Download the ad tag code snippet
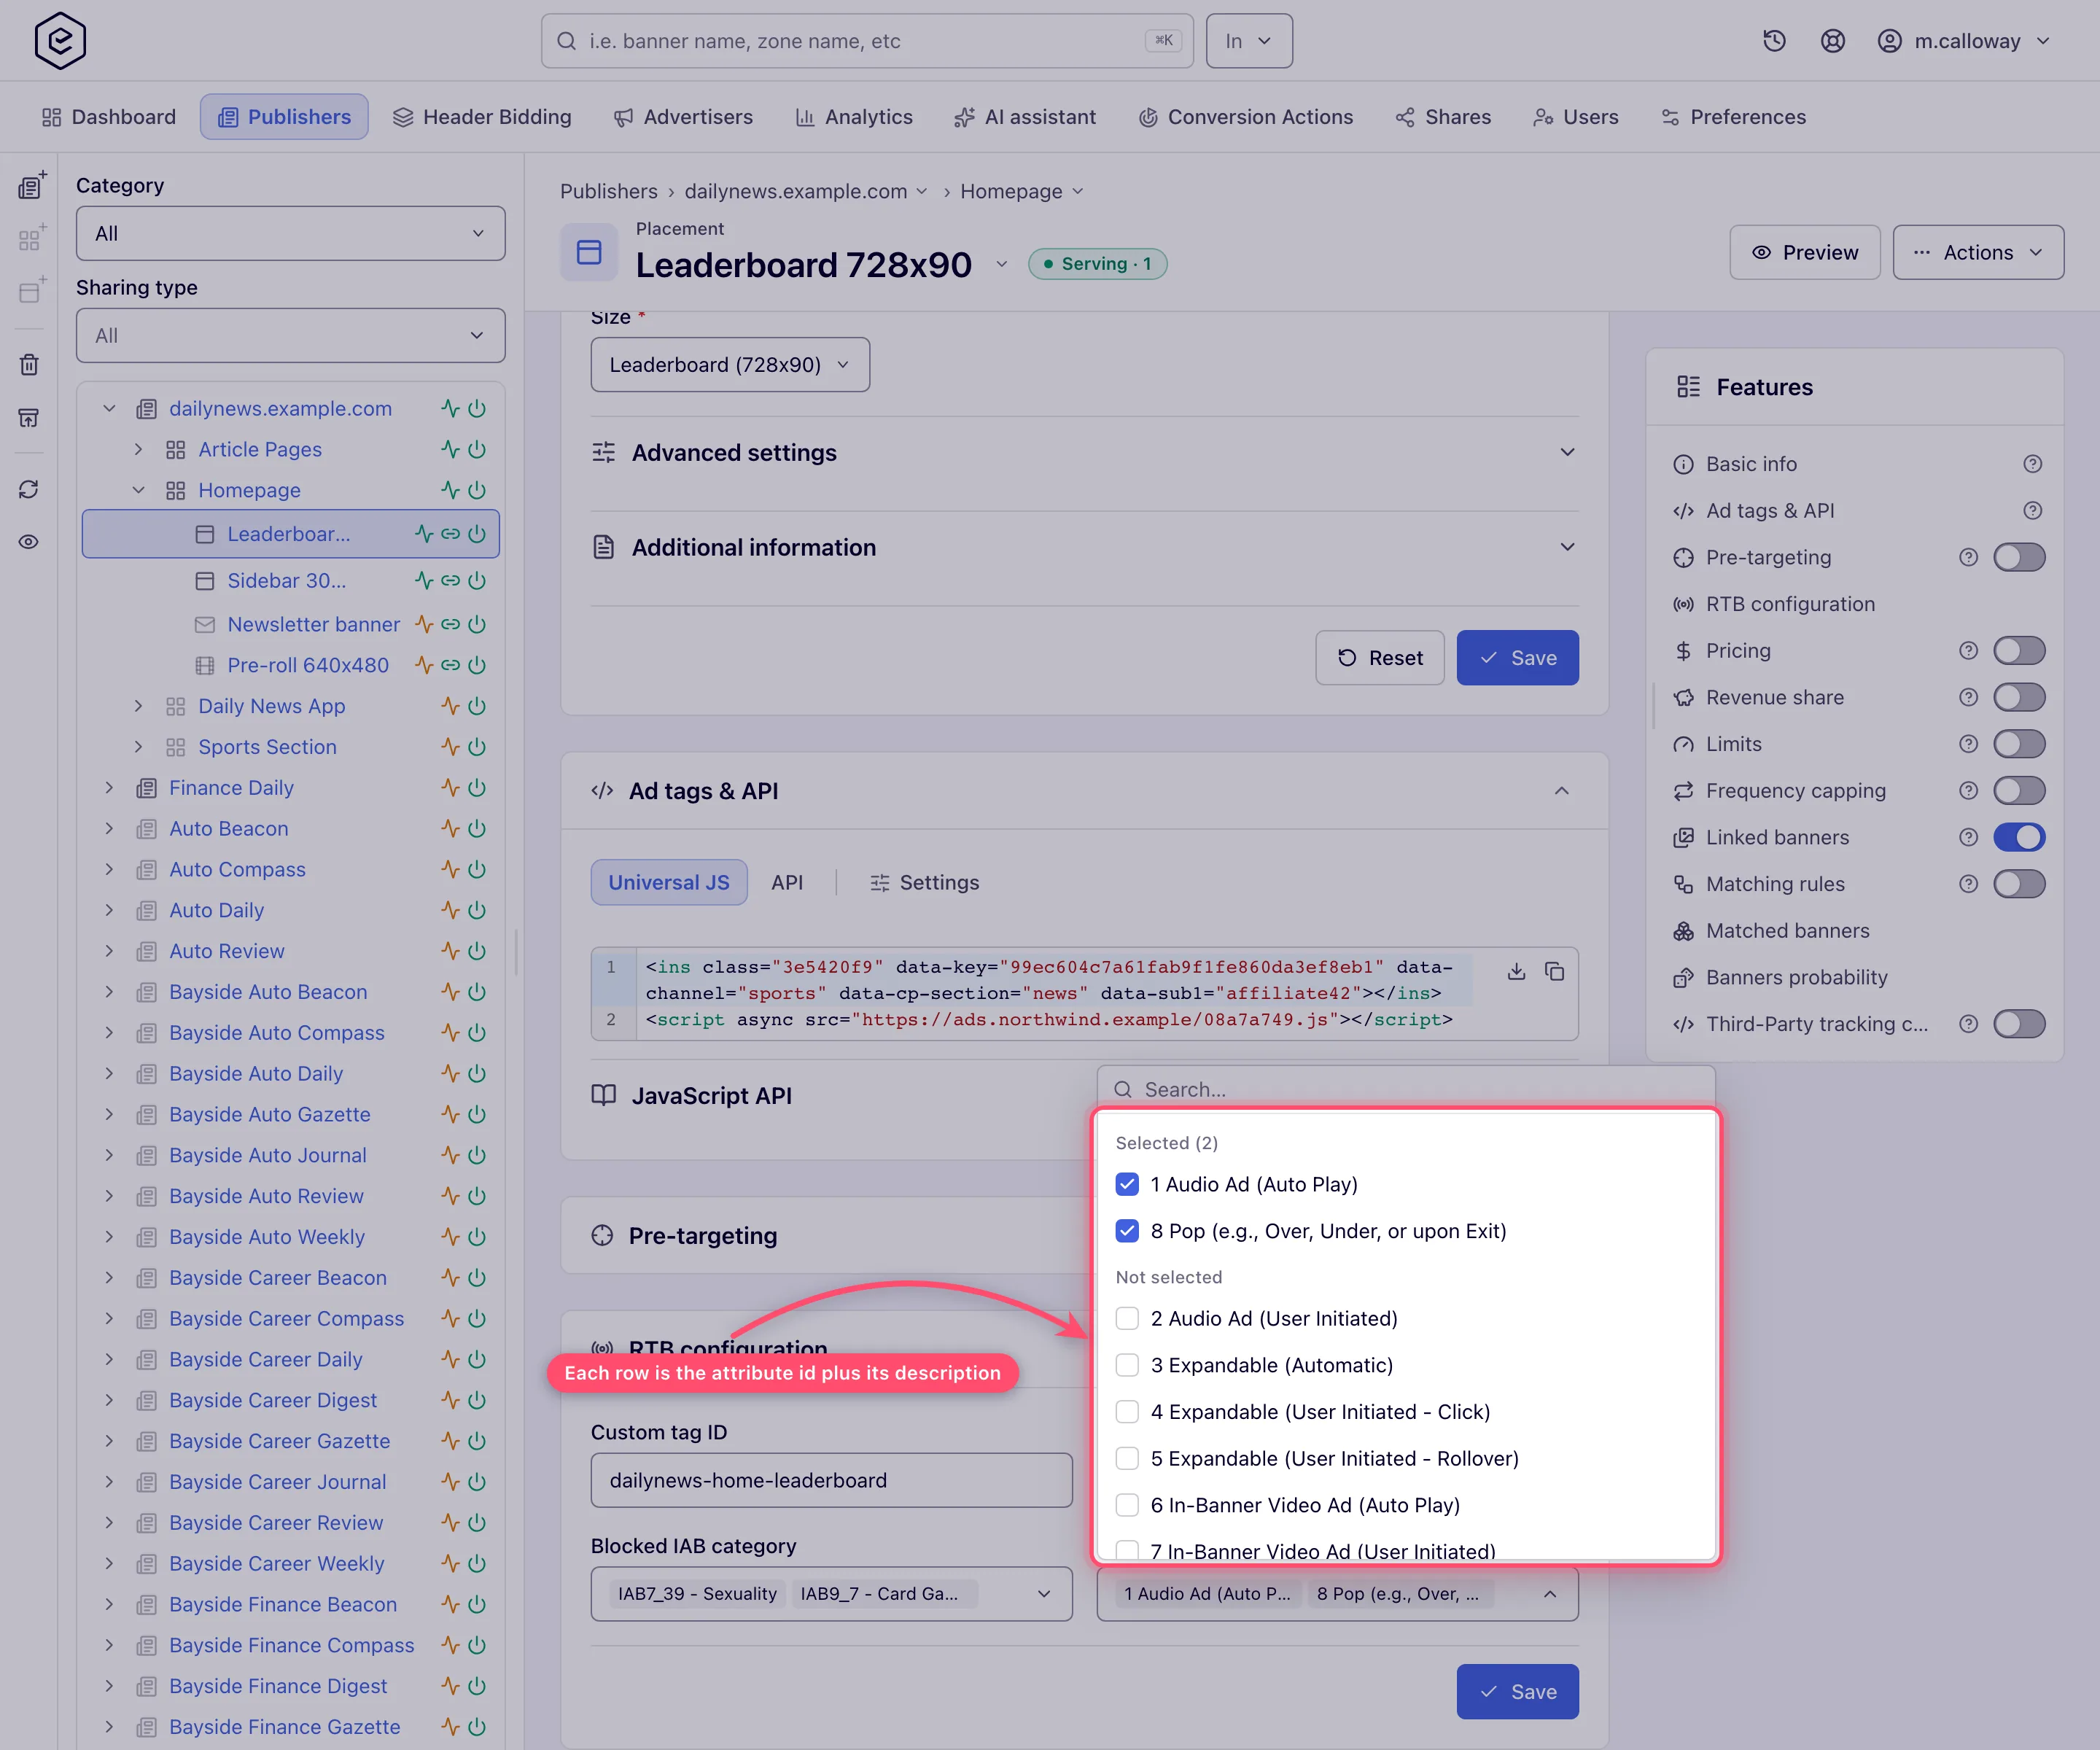 pyautogui.click(x=1516, y=971)
